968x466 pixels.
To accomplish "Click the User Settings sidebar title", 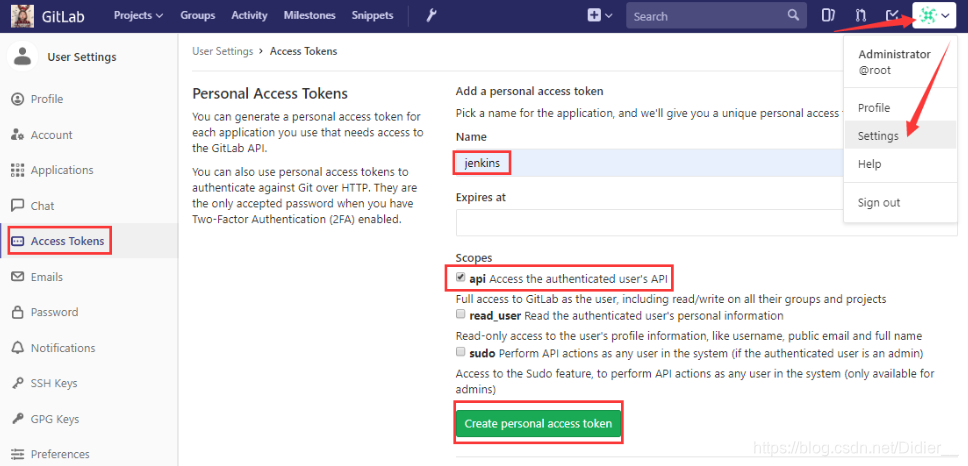I will pyautogui.click(x=82, y=57).
